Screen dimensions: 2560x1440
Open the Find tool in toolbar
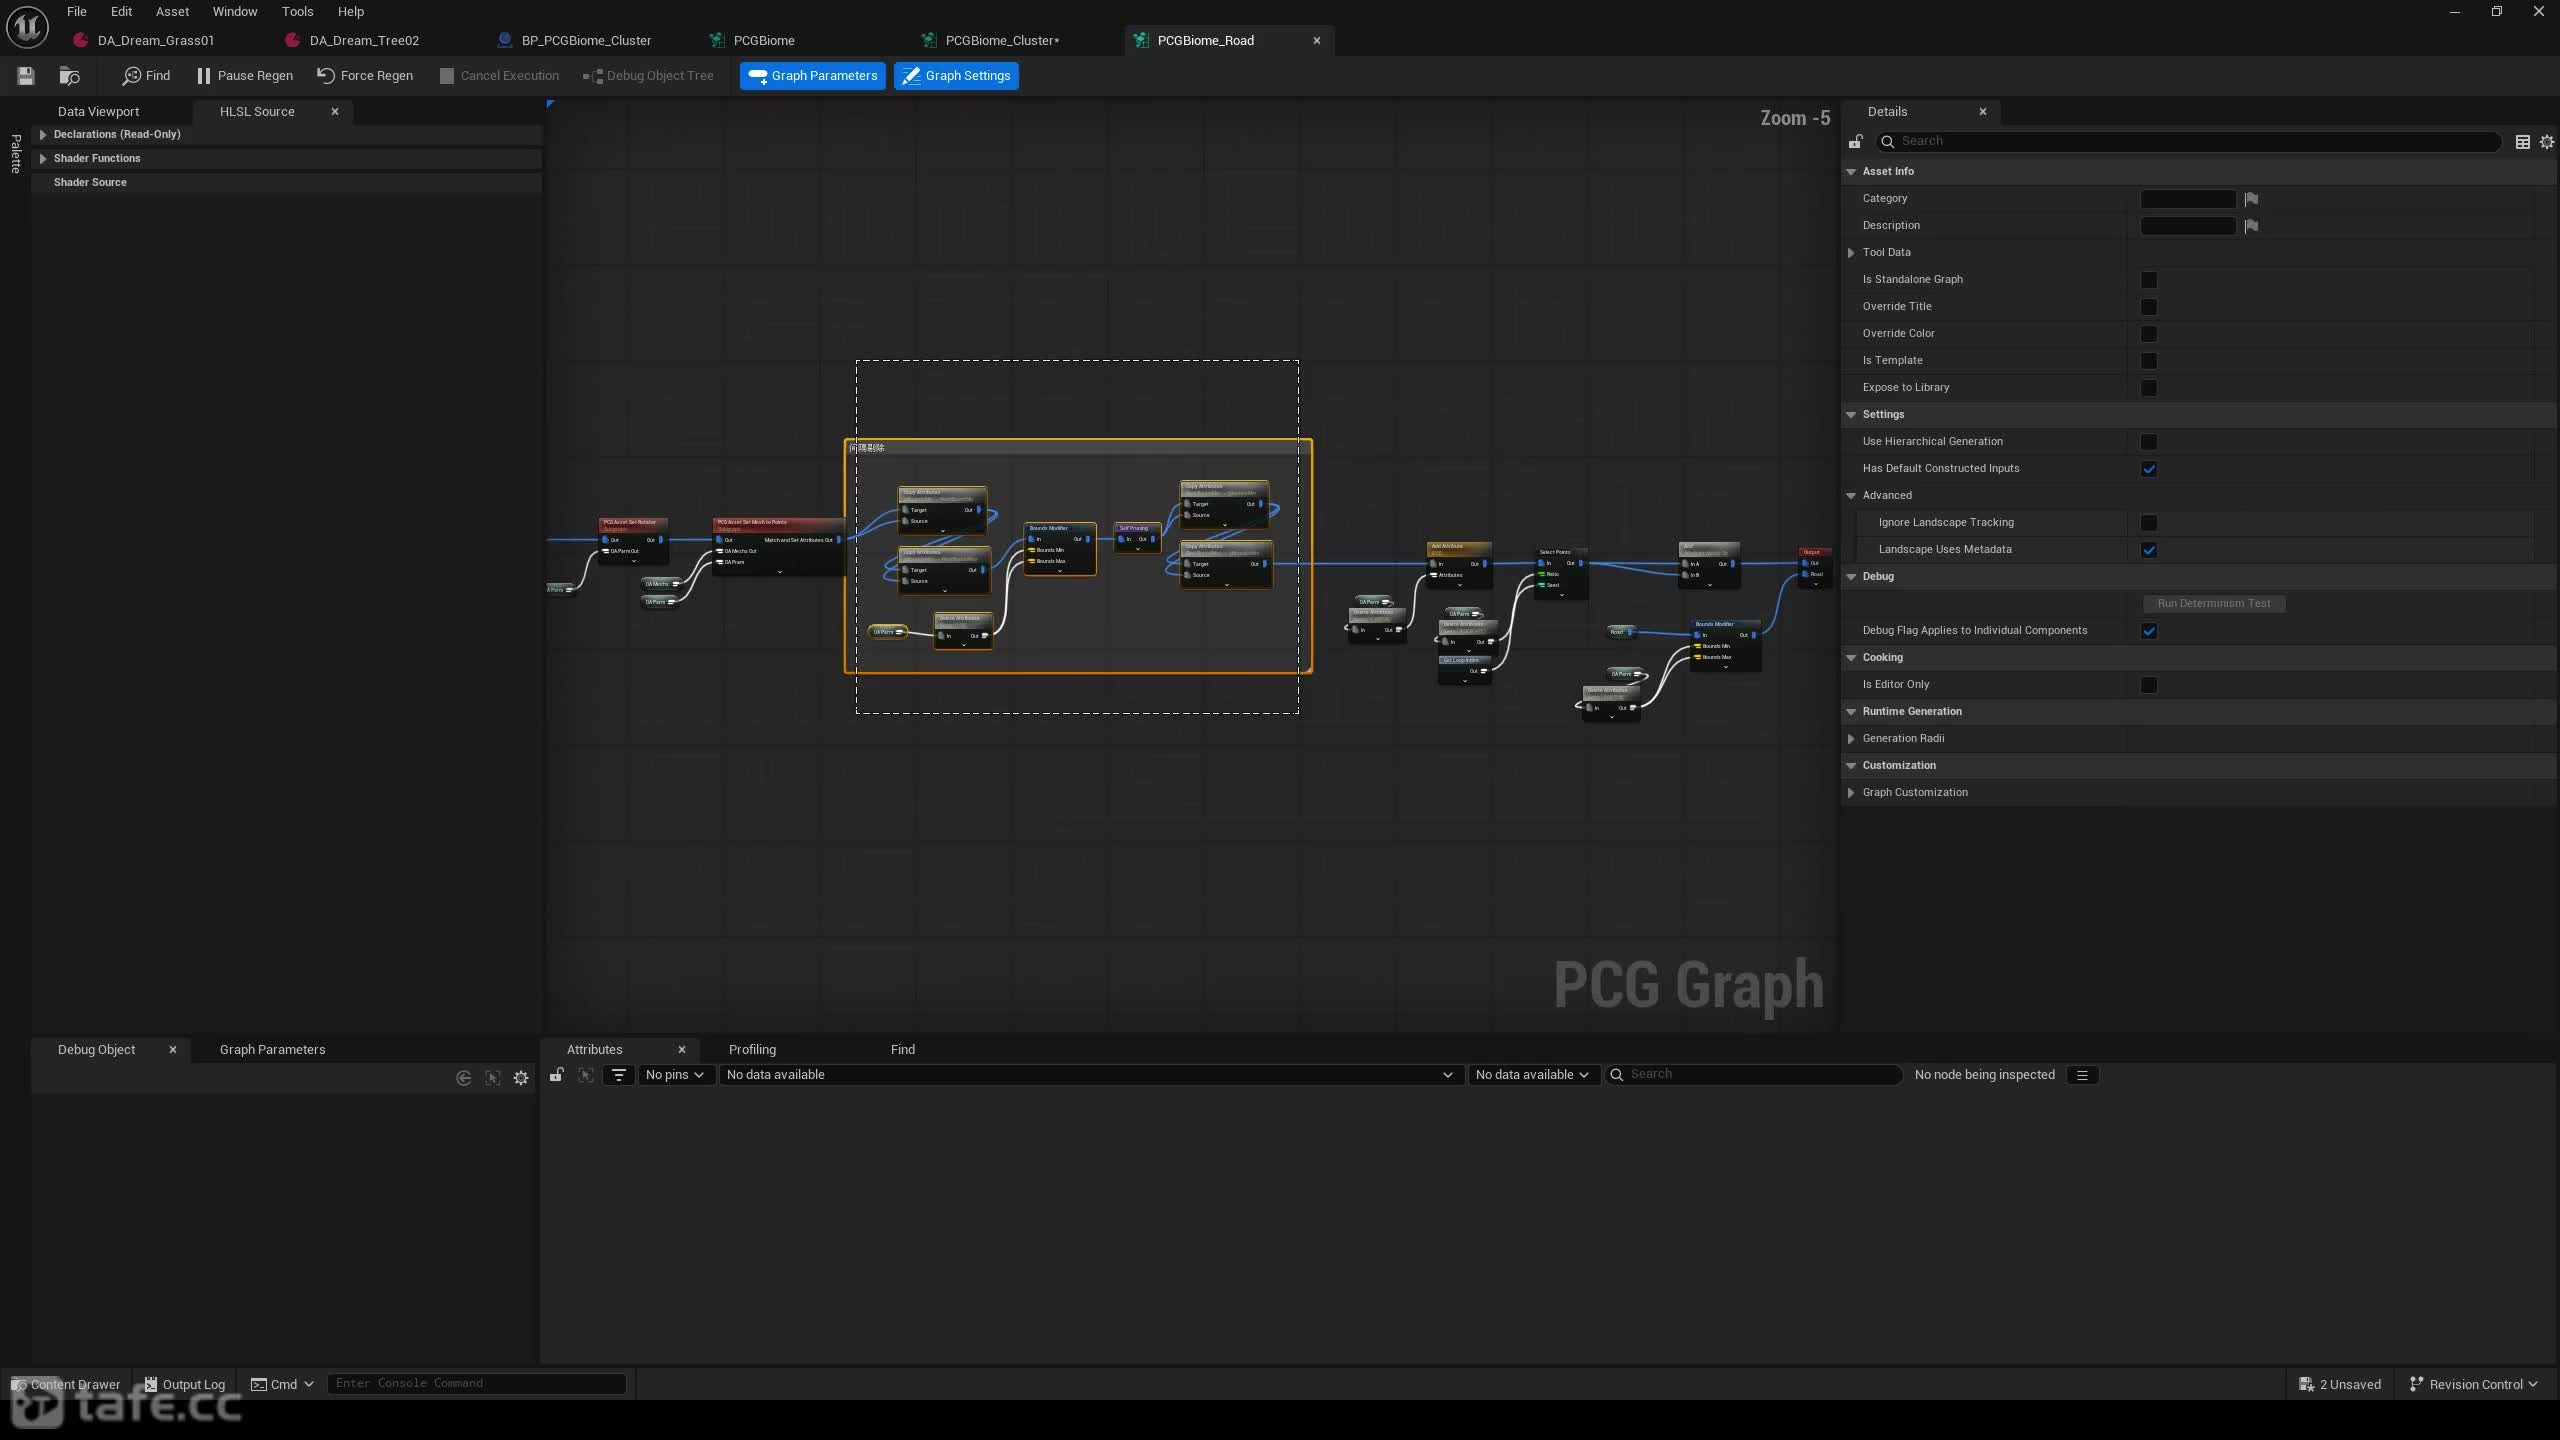coord(147,75)
